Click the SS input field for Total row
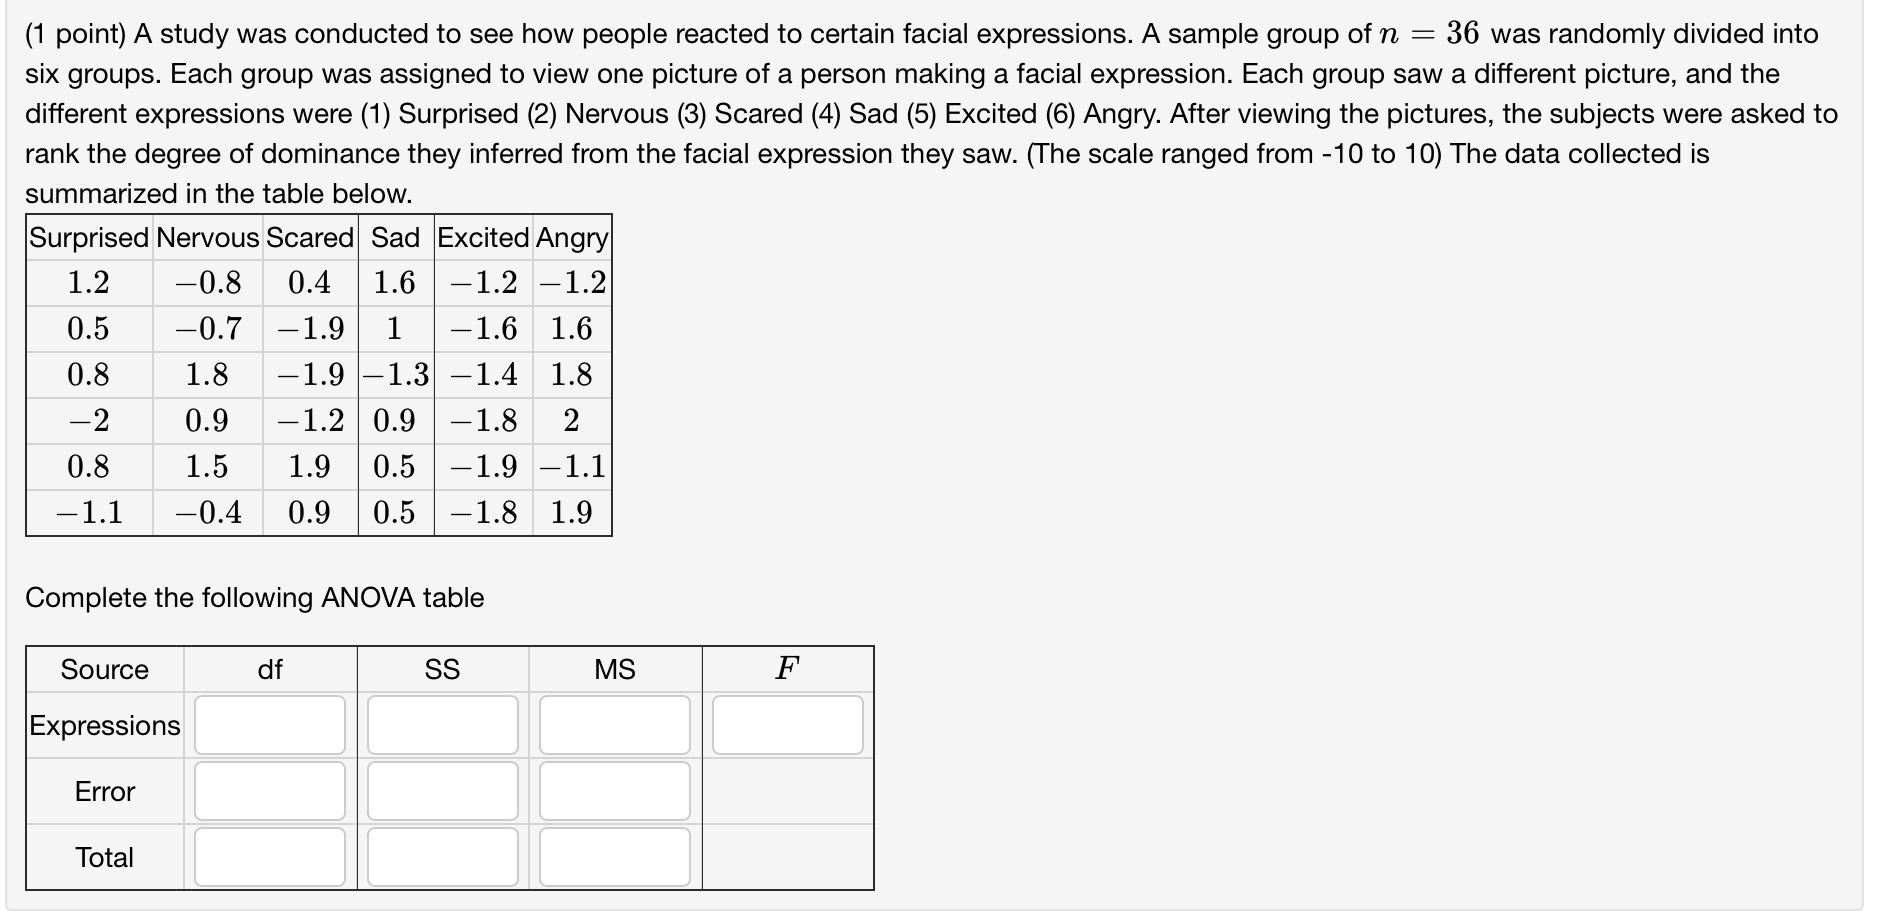 tap(441, 856)
